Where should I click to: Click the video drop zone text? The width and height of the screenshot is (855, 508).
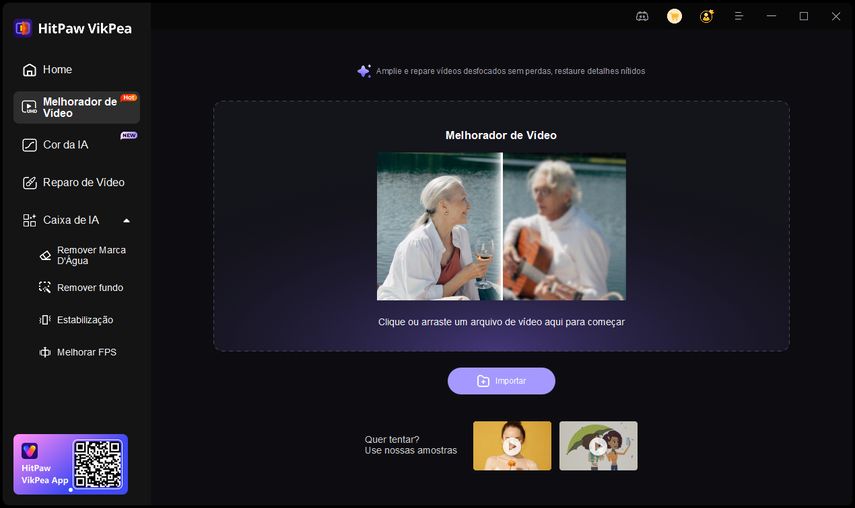502,322
